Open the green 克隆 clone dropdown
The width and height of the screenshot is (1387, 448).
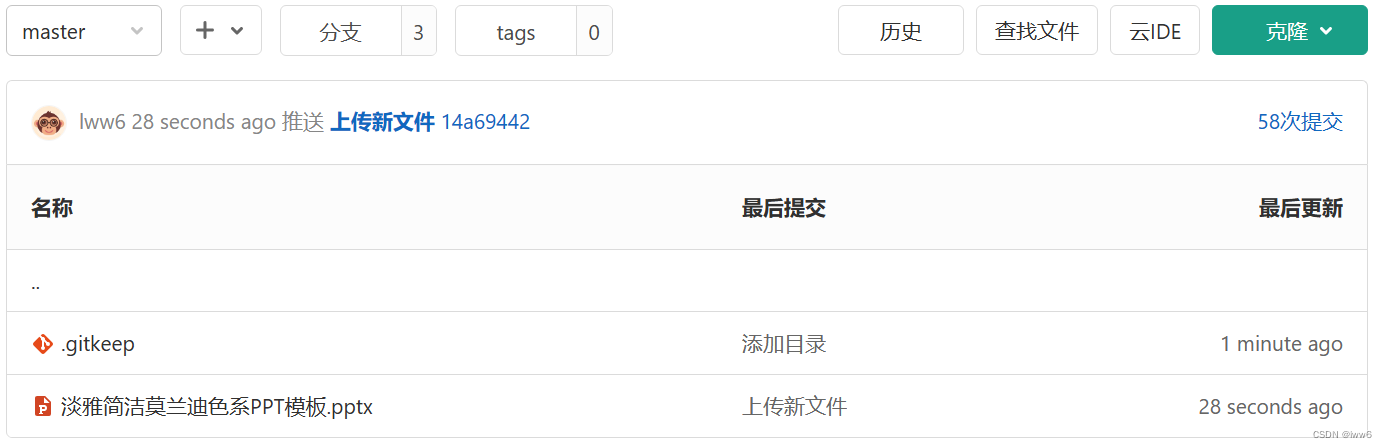point(1289,31)
